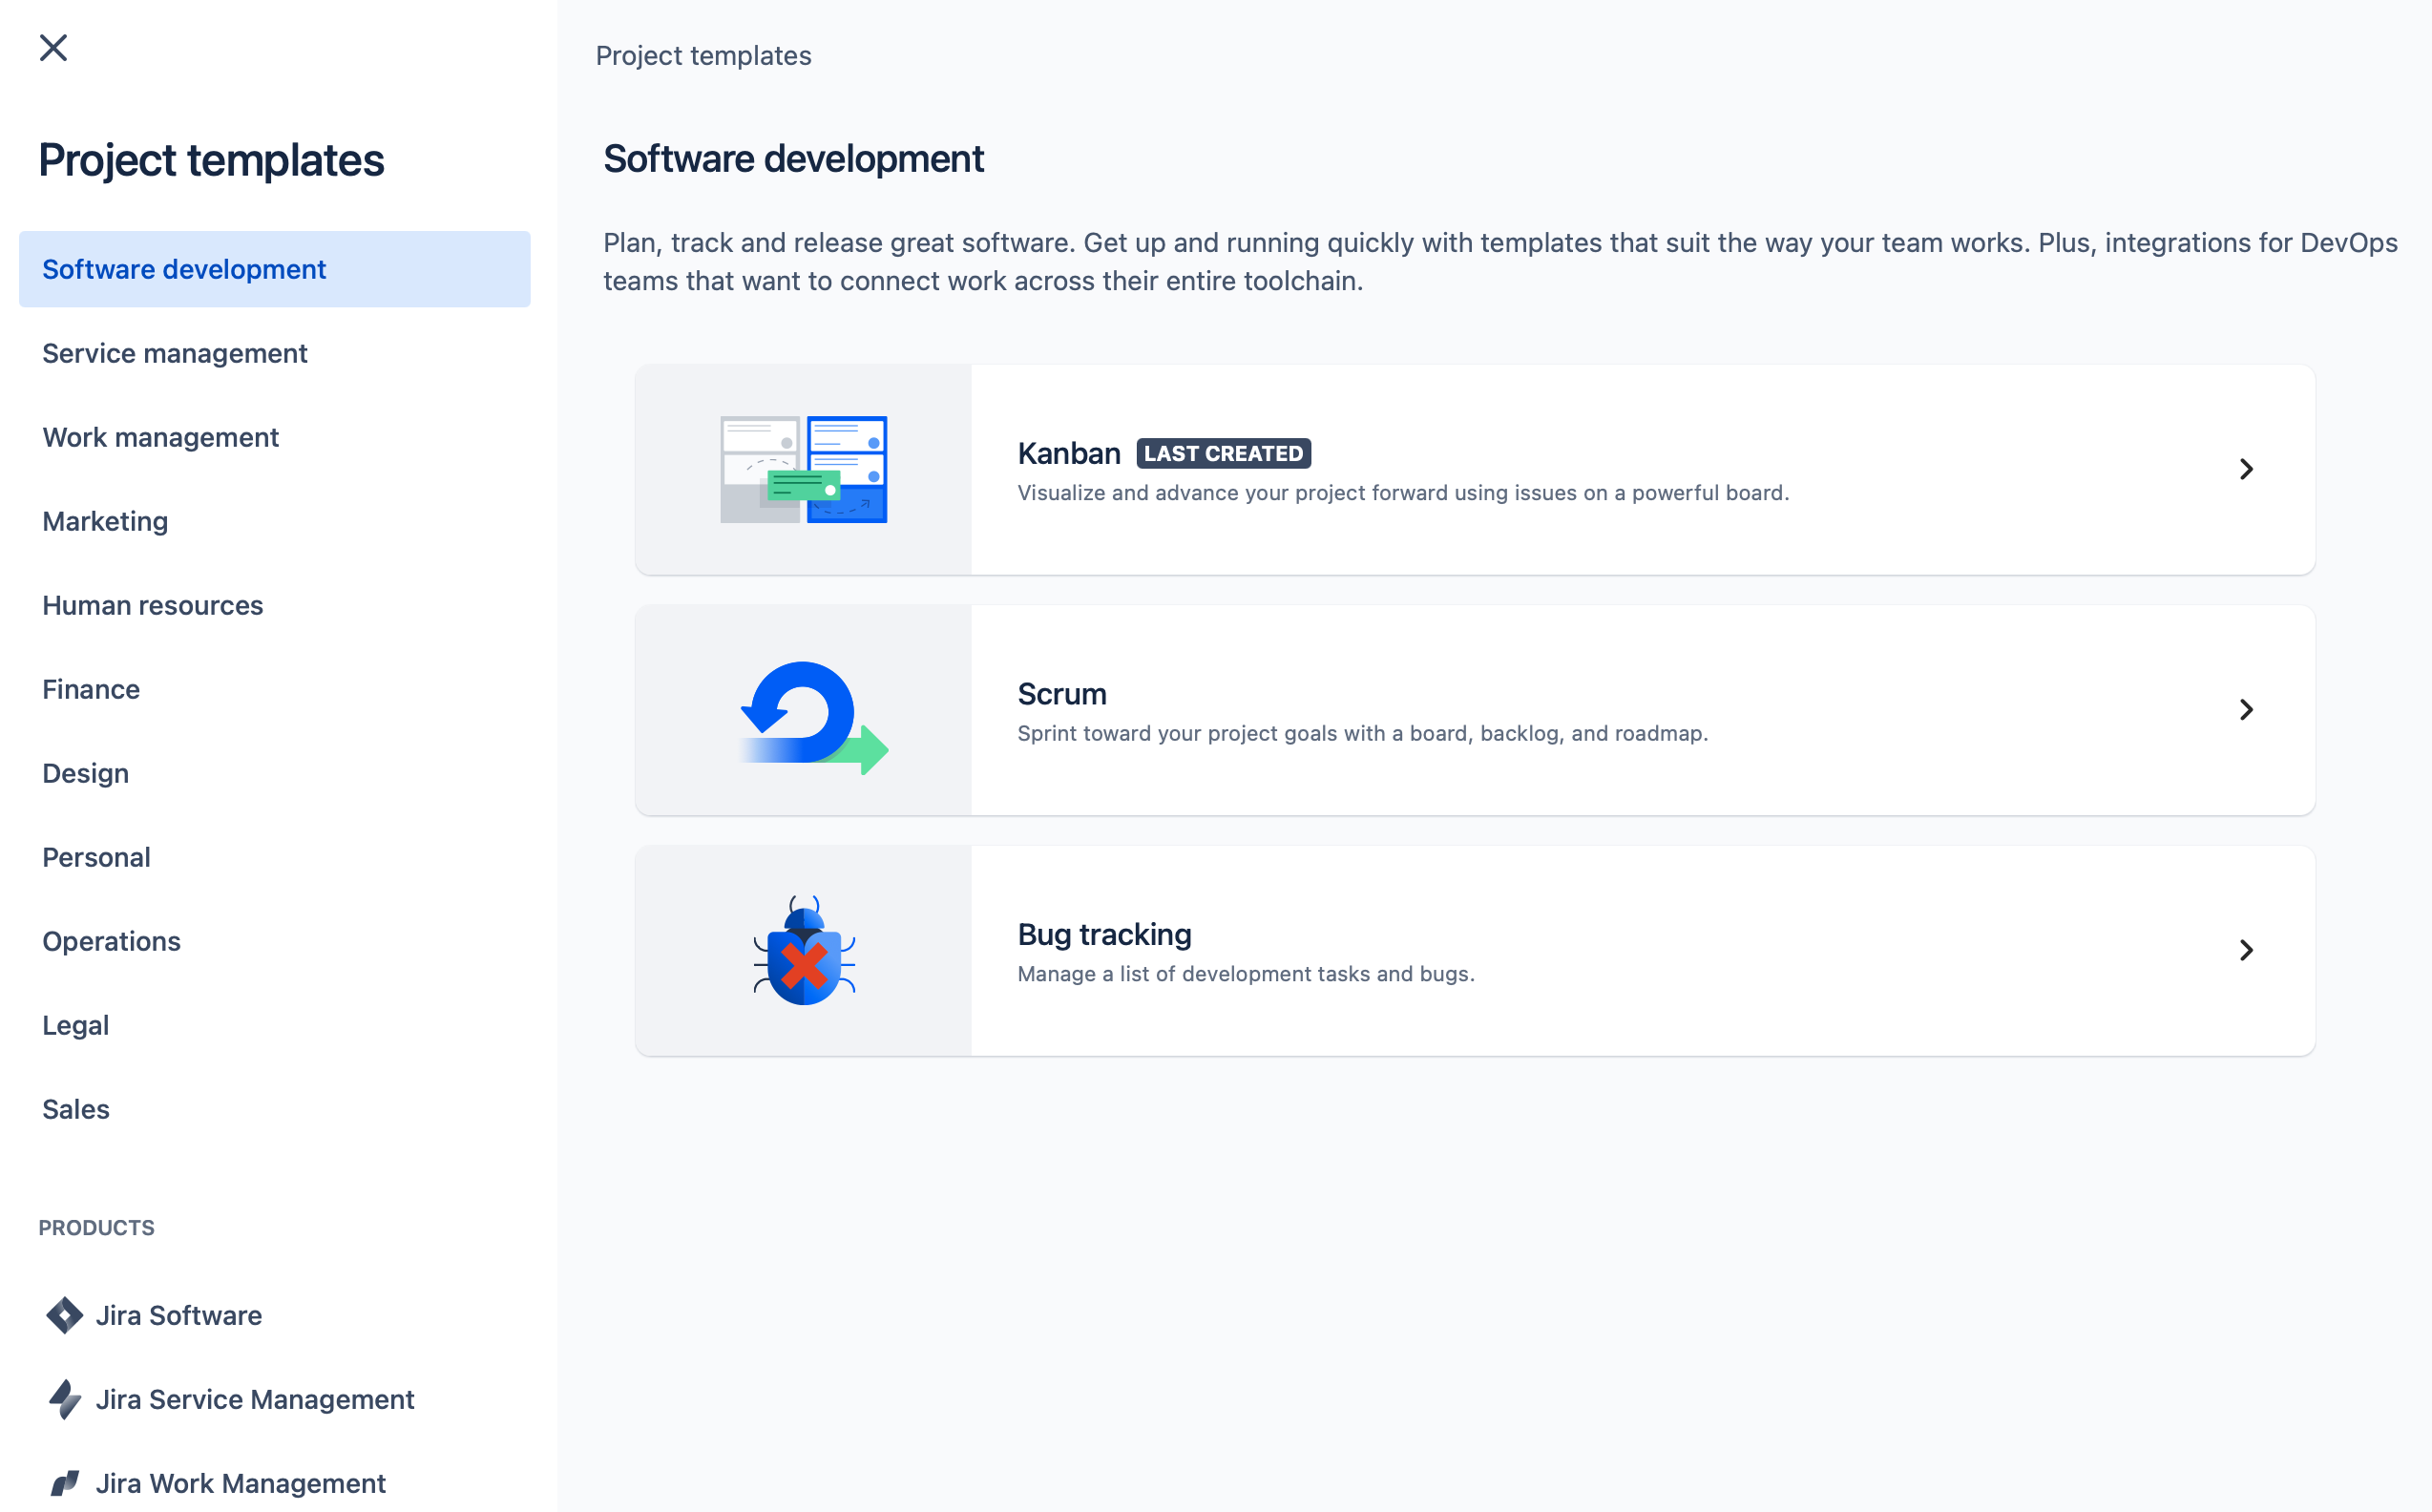
Task: Click the Kanban board illustration
Action: [x=803, y=469]
